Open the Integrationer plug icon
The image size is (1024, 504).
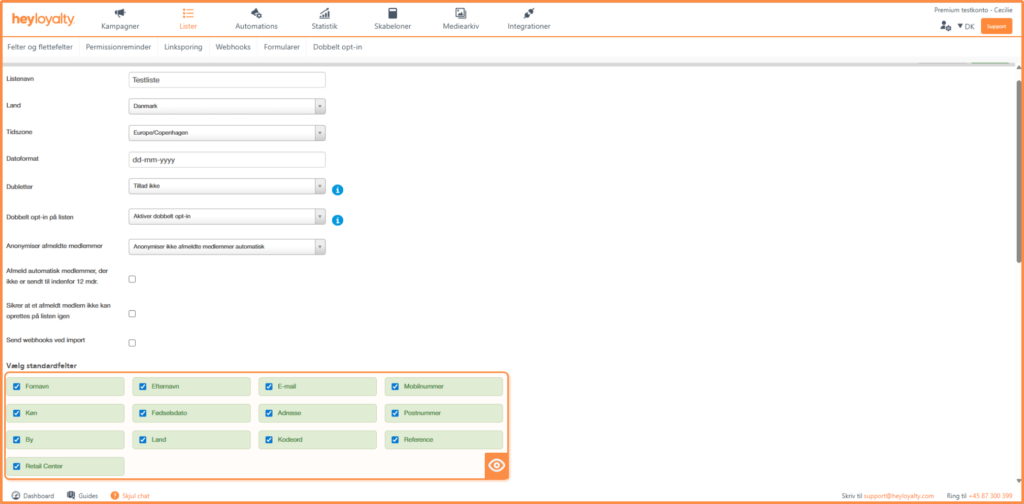tap(529, 13)
